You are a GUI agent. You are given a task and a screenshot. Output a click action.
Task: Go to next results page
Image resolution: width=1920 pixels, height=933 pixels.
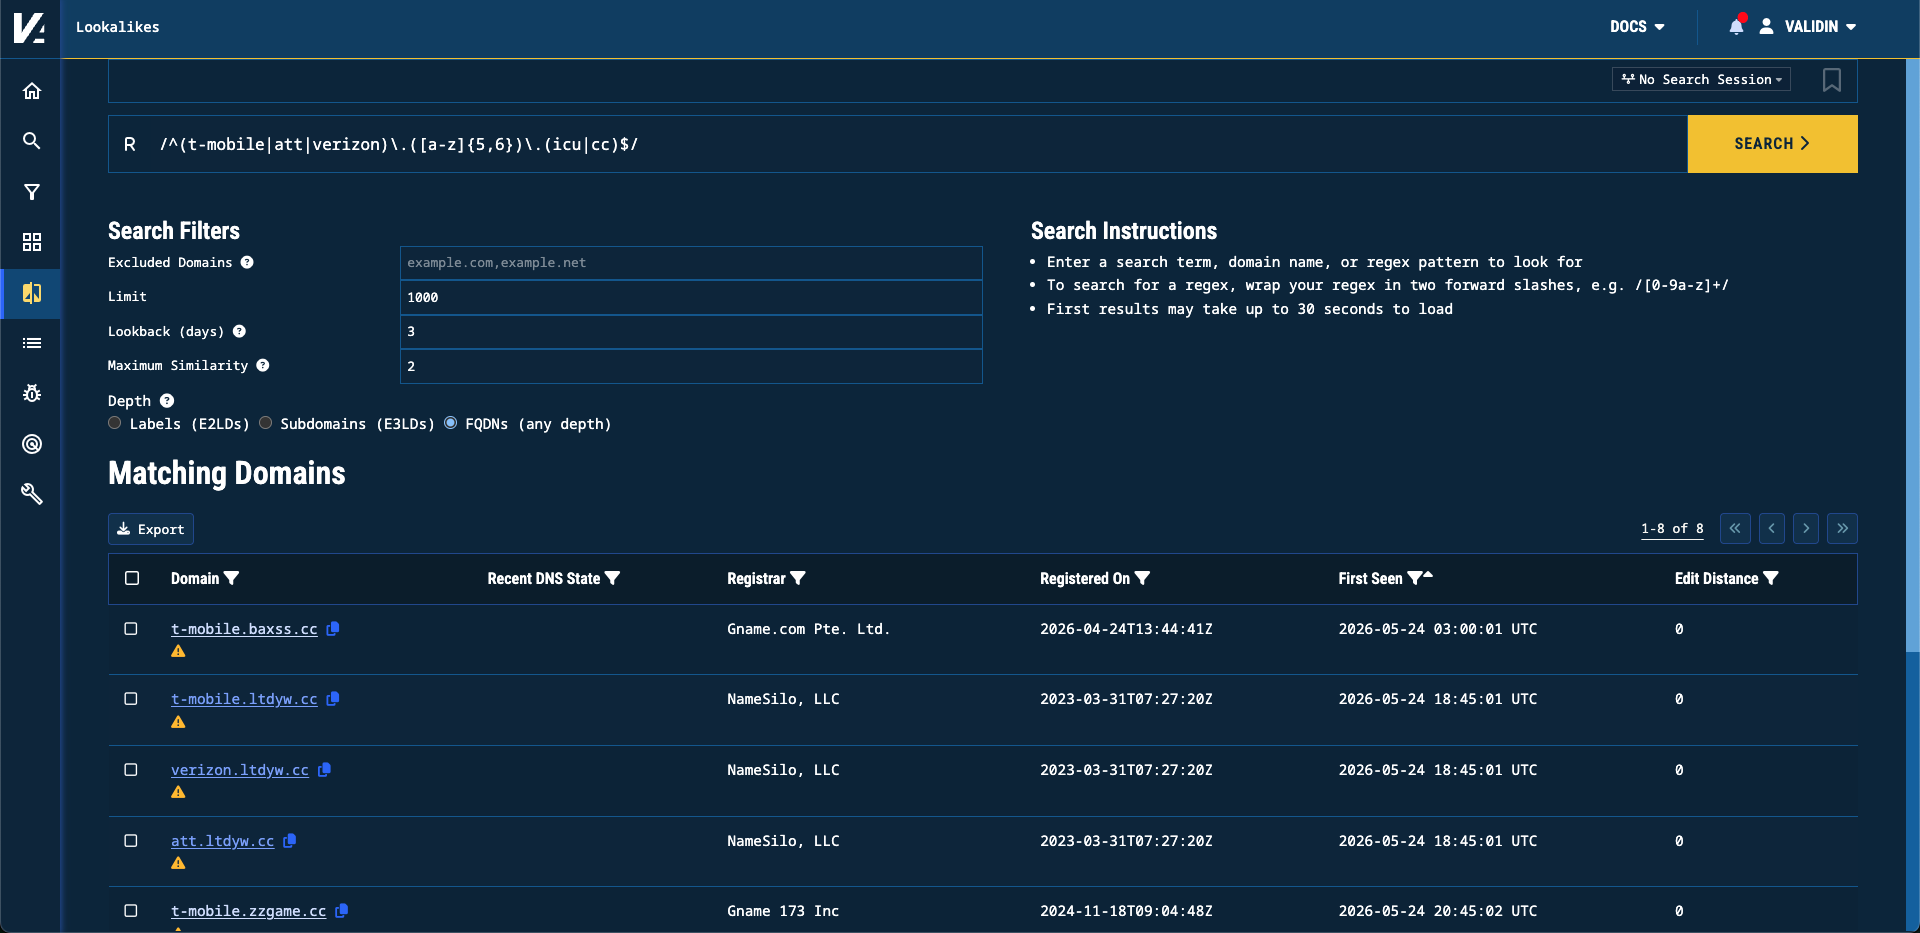pos(1806,528)
